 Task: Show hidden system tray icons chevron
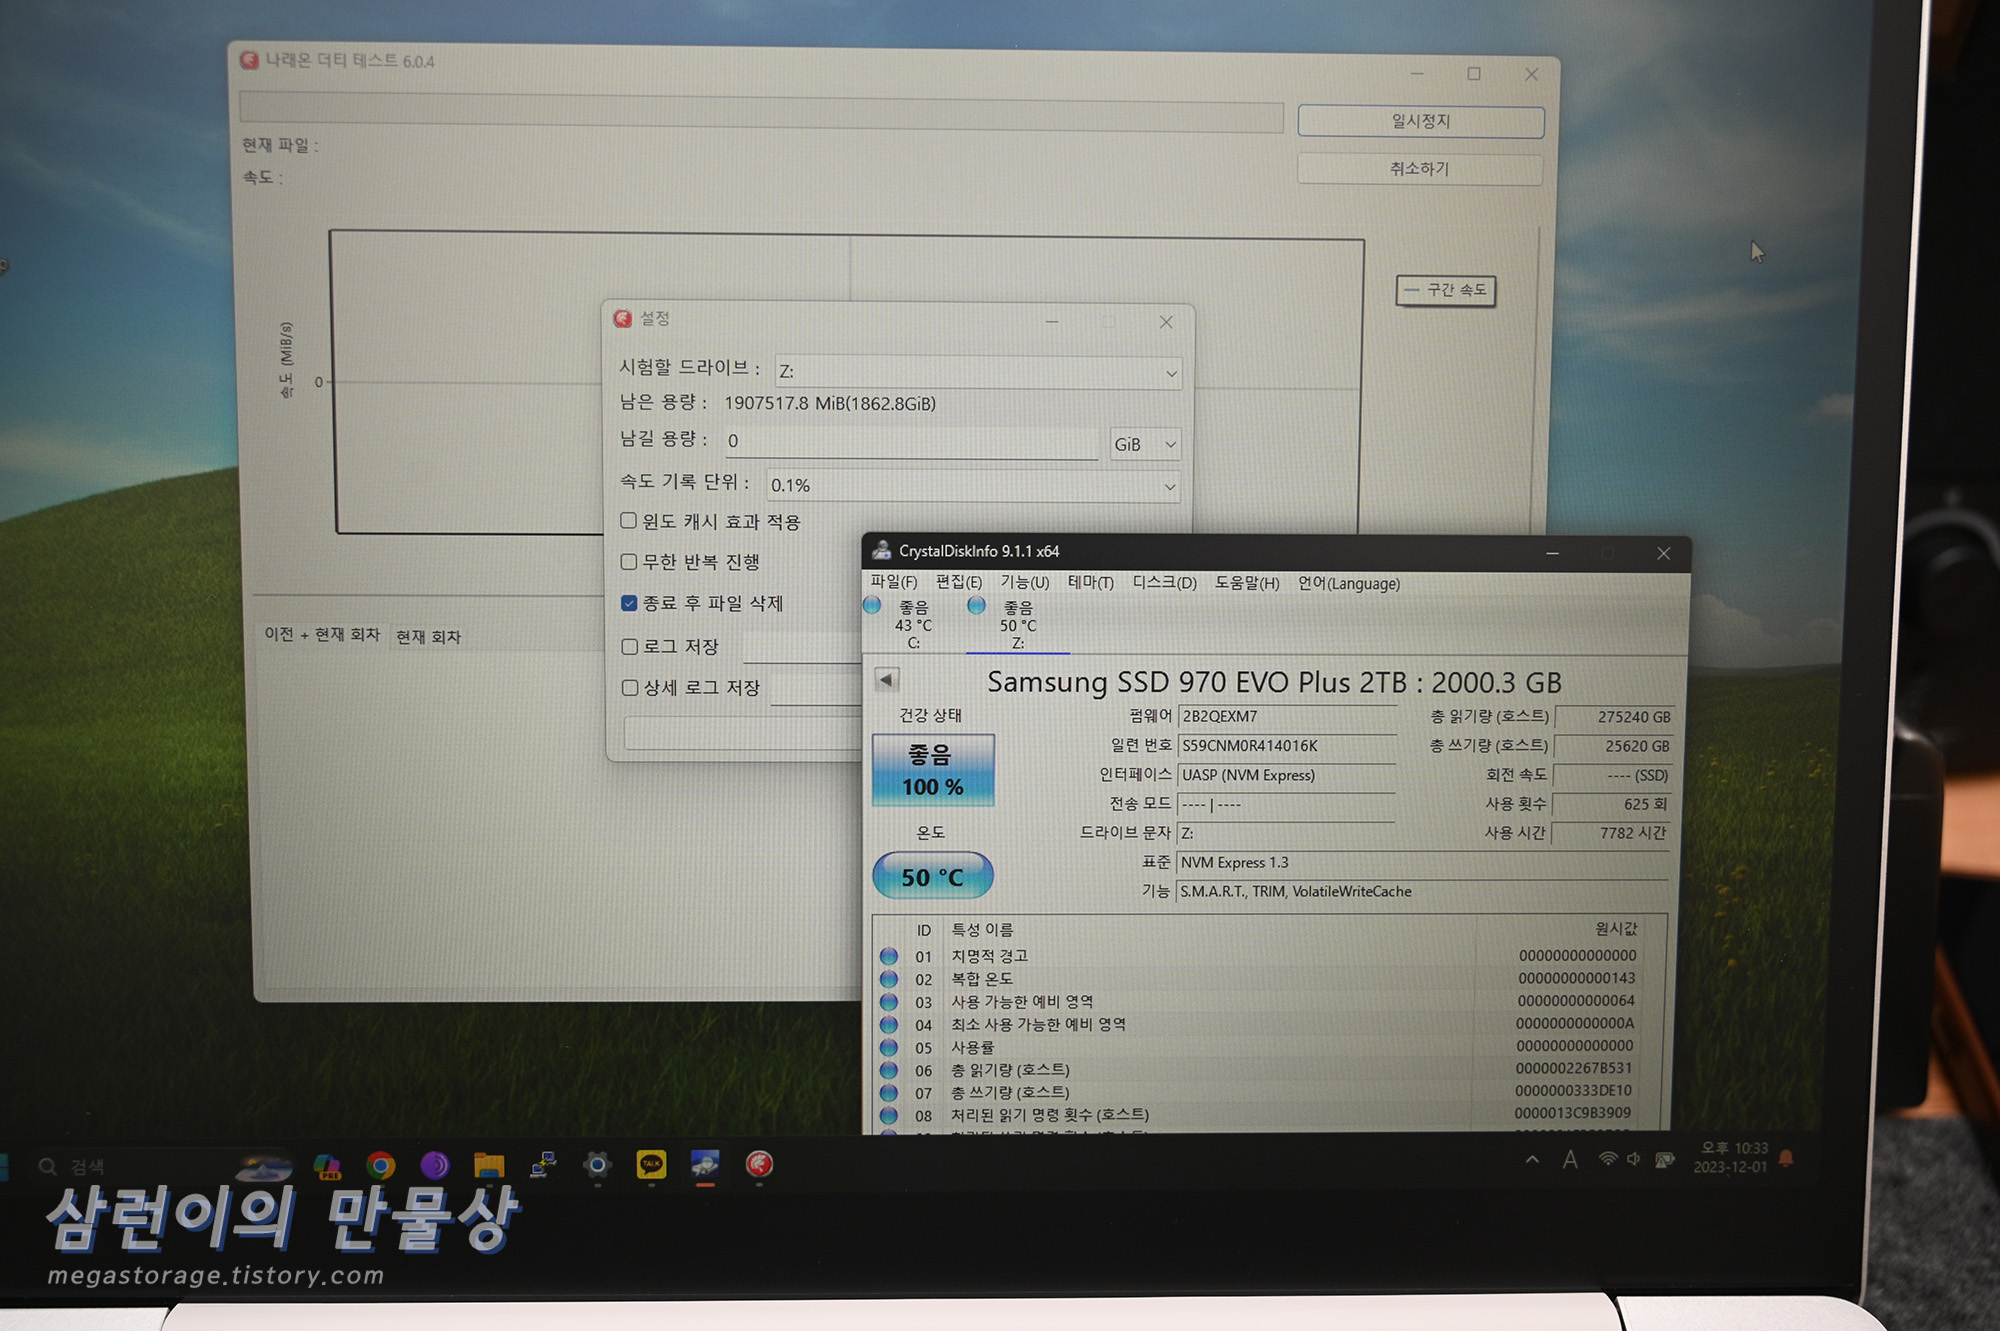click(x=1532, y=1160)
